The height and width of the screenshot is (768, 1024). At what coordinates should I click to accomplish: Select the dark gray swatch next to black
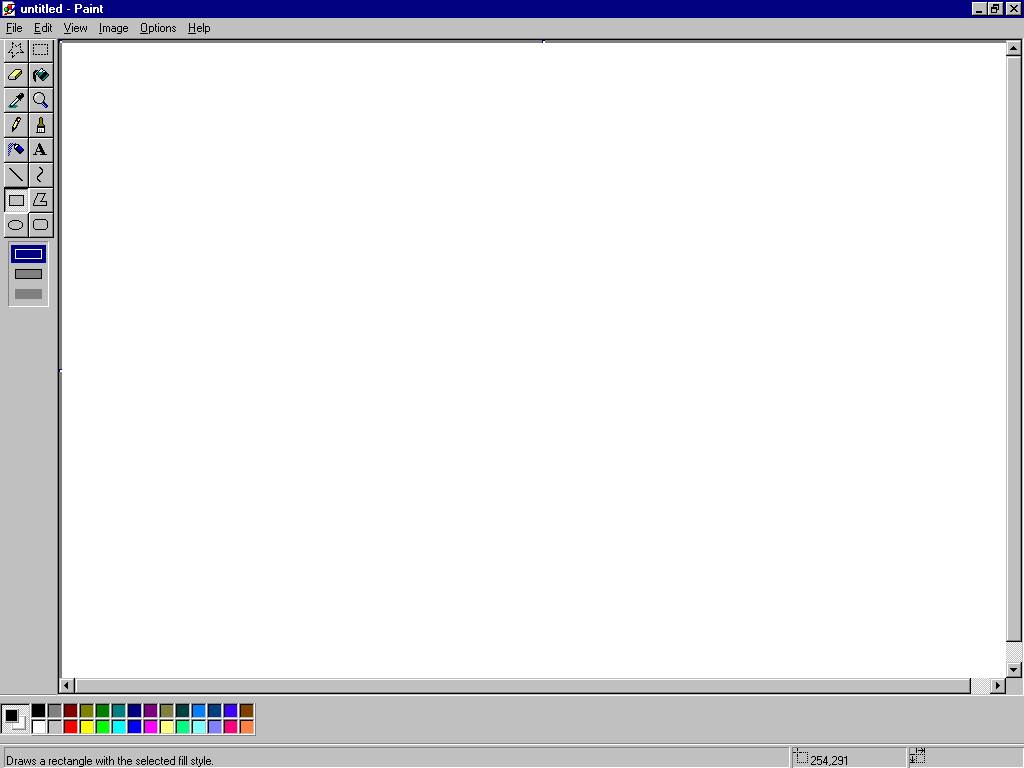[55, 711]
